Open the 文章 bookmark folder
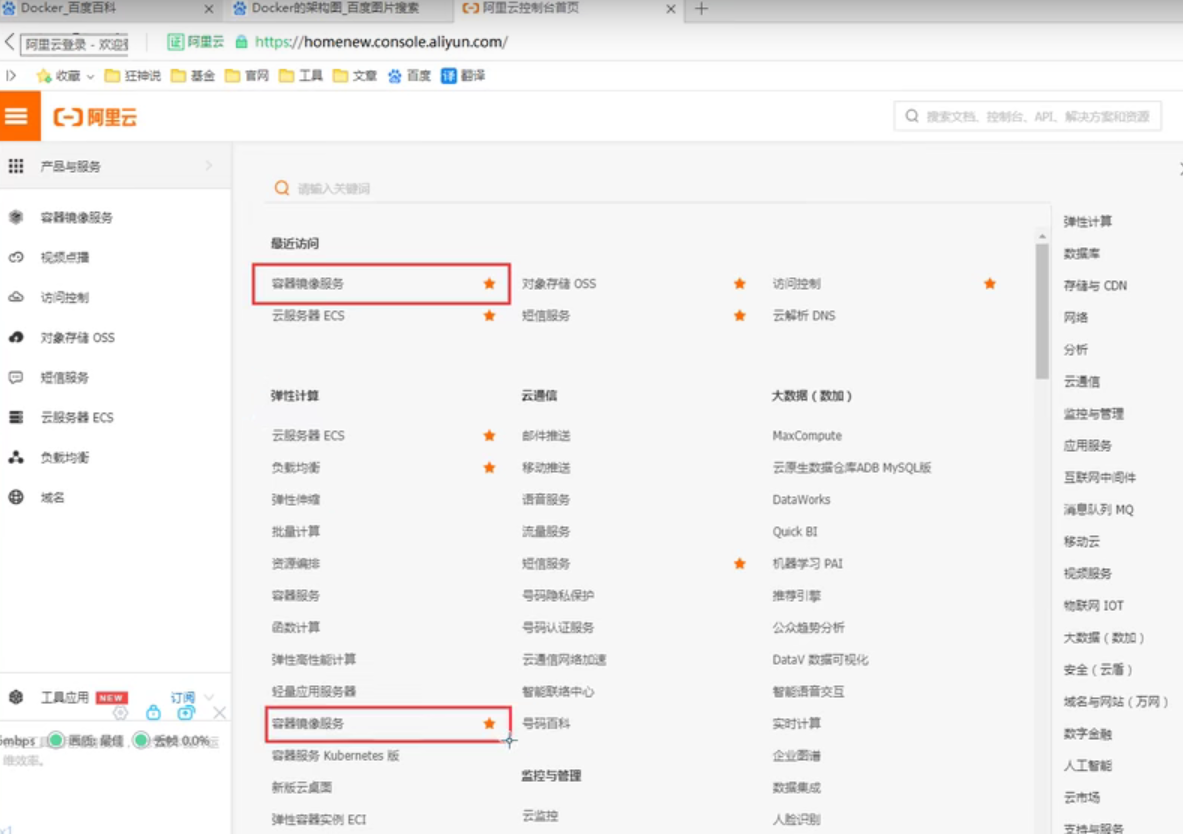The image size is (1183, 834). point(355,75)
